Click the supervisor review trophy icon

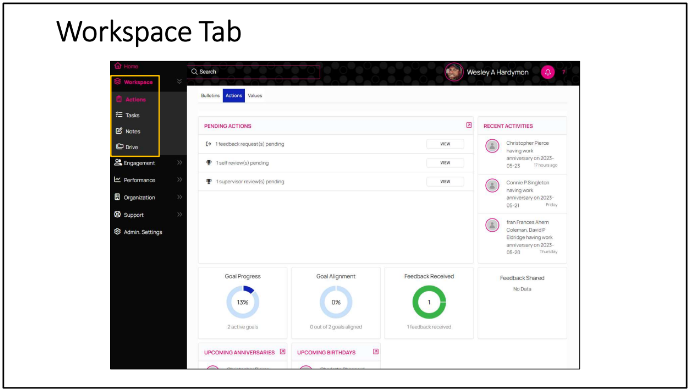pos(209,181)
